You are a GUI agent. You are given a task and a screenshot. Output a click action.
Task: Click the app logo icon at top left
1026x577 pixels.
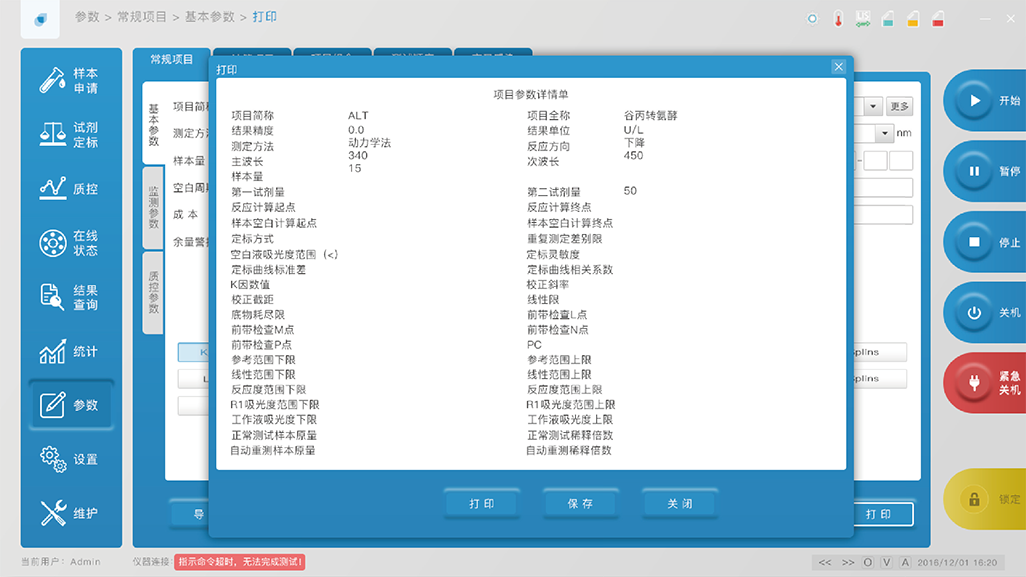pos(41,19)
